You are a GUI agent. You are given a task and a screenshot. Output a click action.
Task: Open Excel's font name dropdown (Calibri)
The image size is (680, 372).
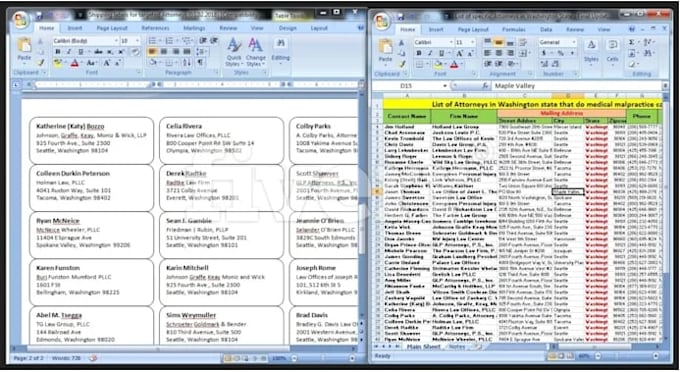pos(451,42)
